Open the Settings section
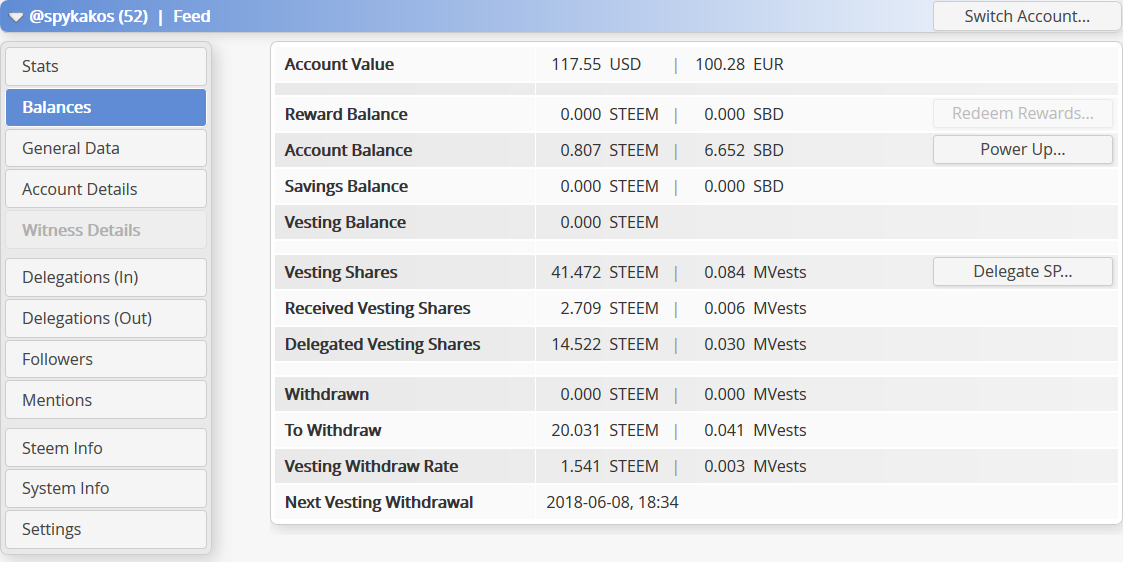The width and height of the screenshot is (1123, 562). pyautogui.click(x=106, y=529)
